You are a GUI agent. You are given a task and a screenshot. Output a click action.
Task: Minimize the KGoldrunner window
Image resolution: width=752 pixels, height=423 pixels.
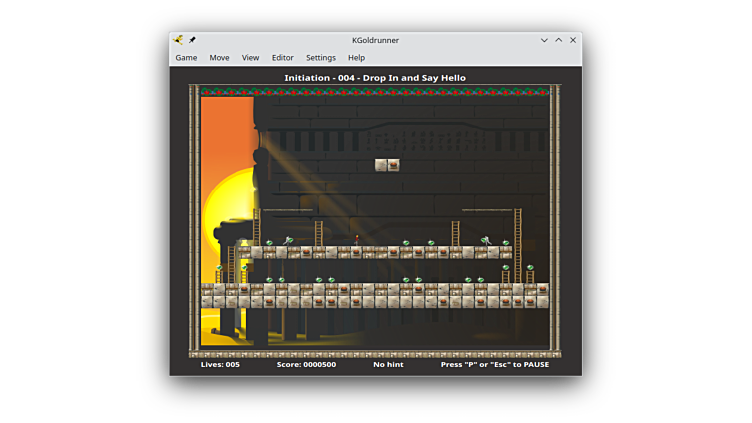point(544,40)
